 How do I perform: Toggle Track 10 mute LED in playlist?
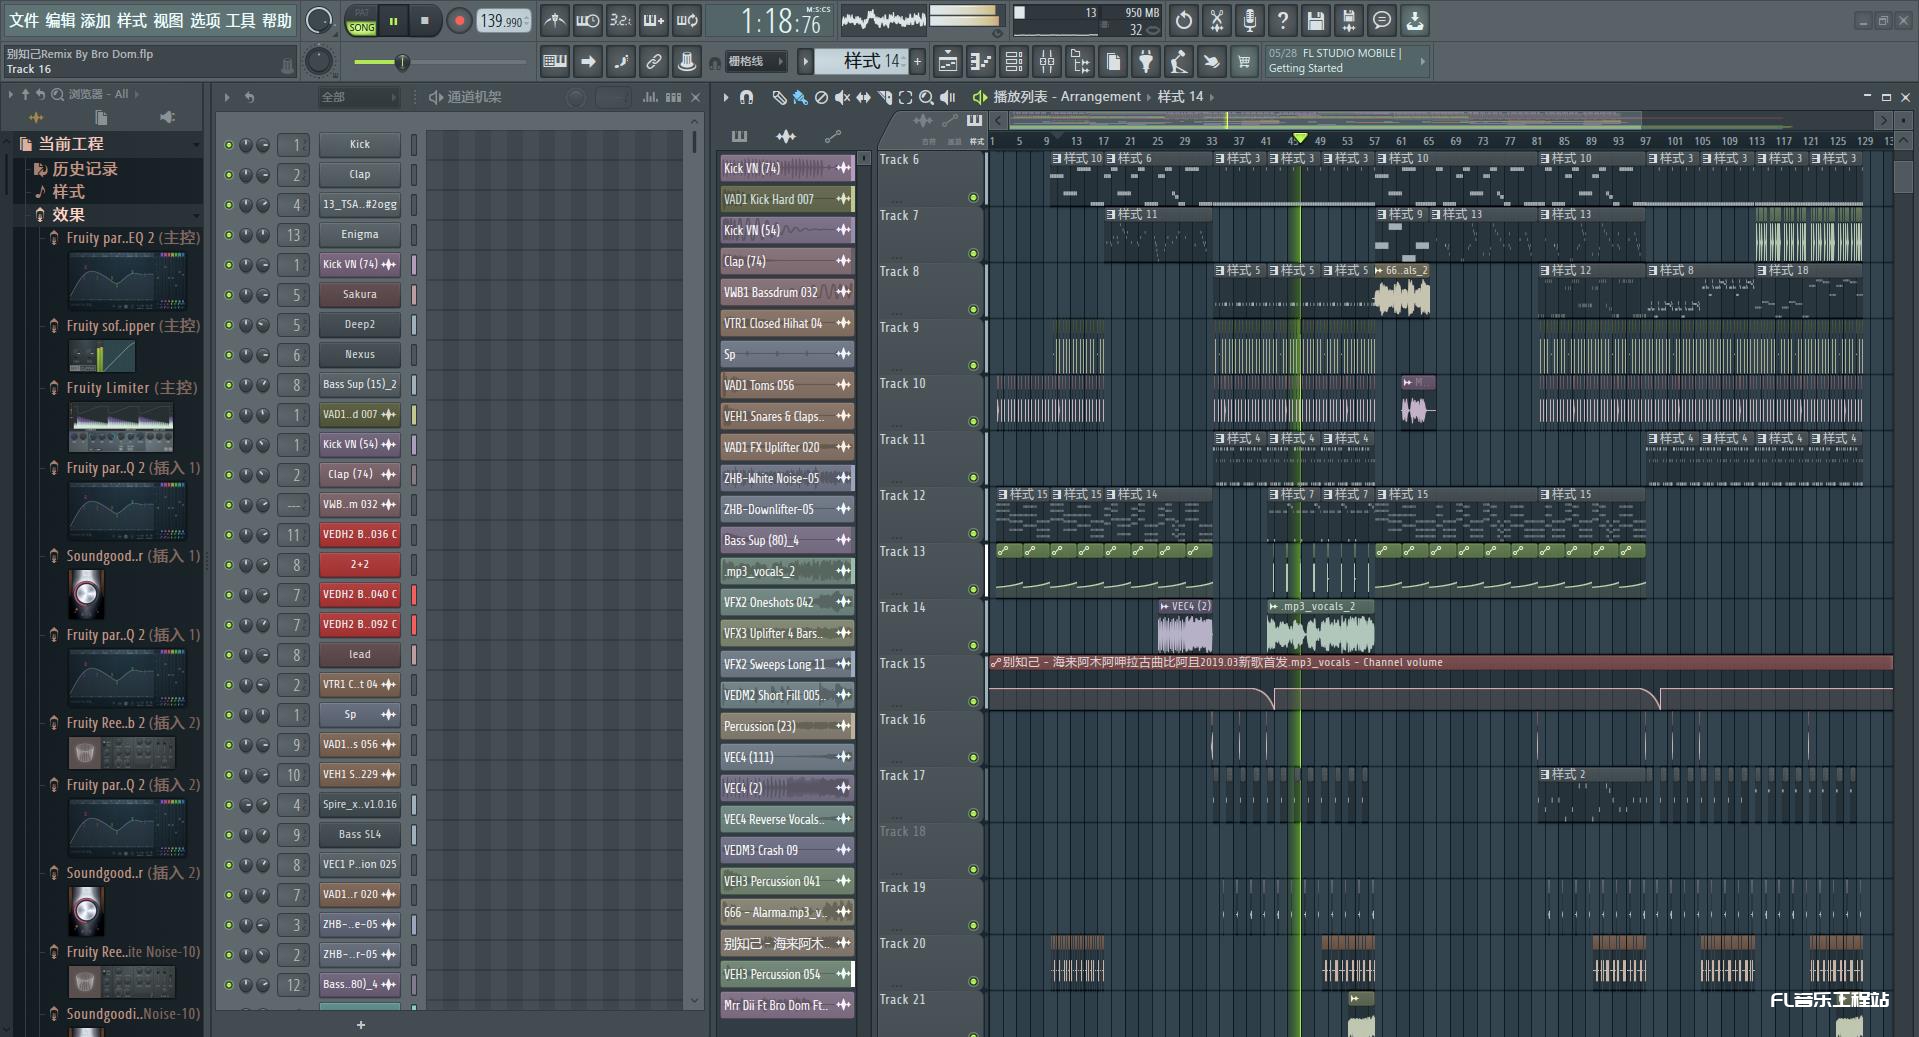pyautogui.click(x=973, y=422)
